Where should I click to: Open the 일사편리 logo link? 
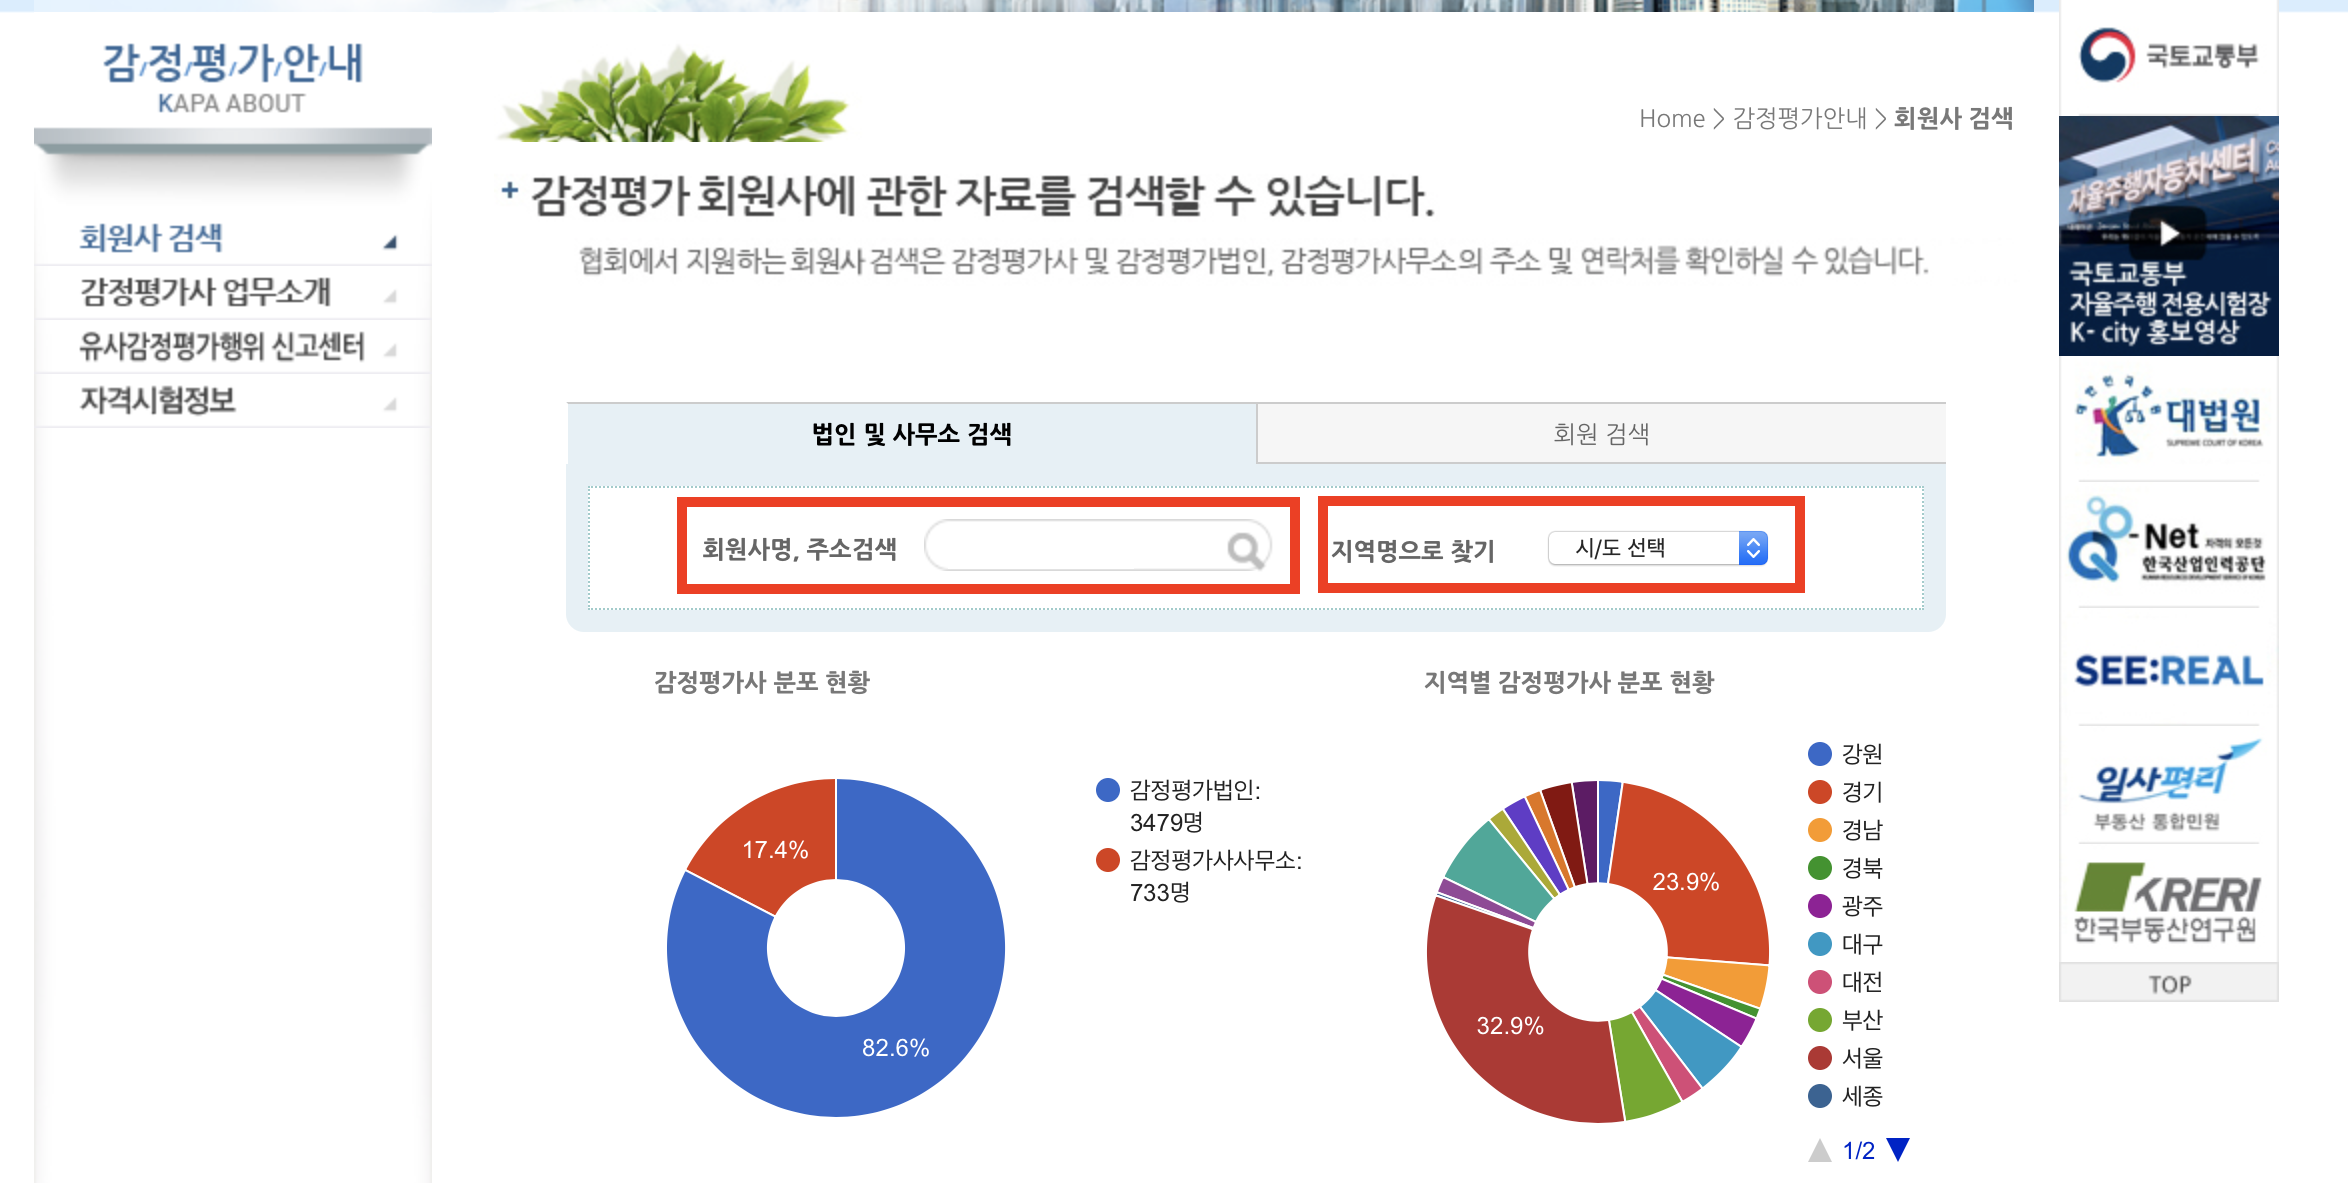(x=2168, y=786)
